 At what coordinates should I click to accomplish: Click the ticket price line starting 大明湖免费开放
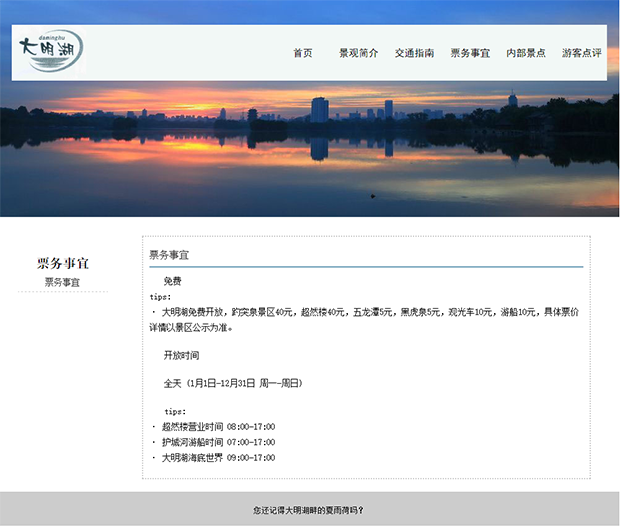tap(365, 312)
